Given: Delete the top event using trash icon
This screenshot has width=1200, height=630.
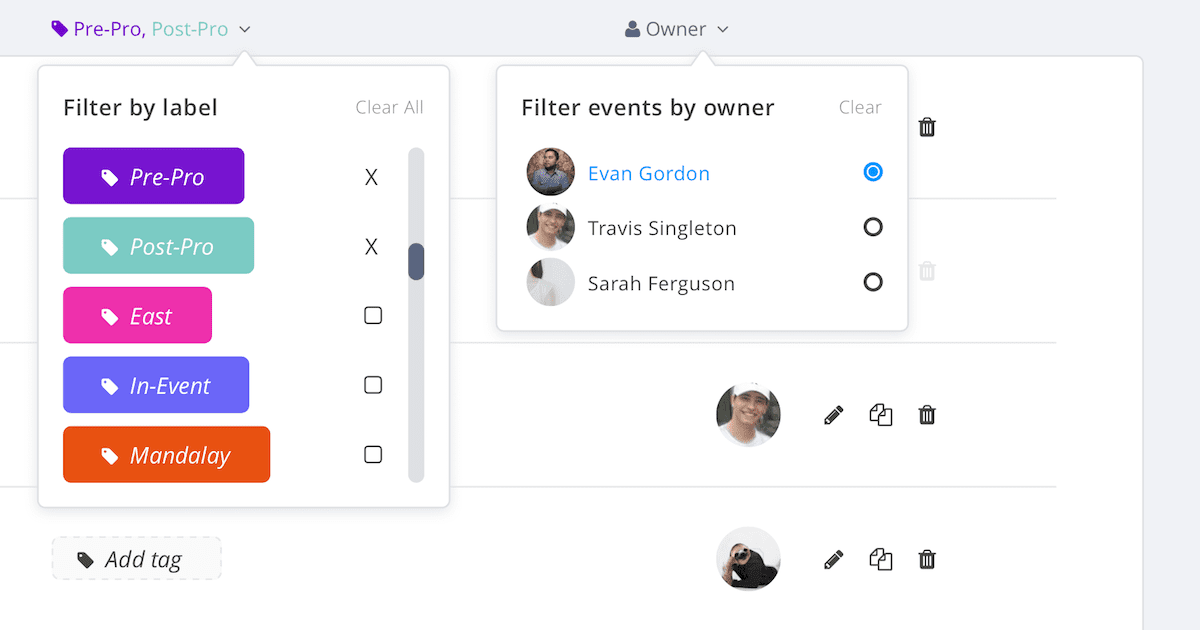Looking at the screenshot, I should tap(927, 127).
